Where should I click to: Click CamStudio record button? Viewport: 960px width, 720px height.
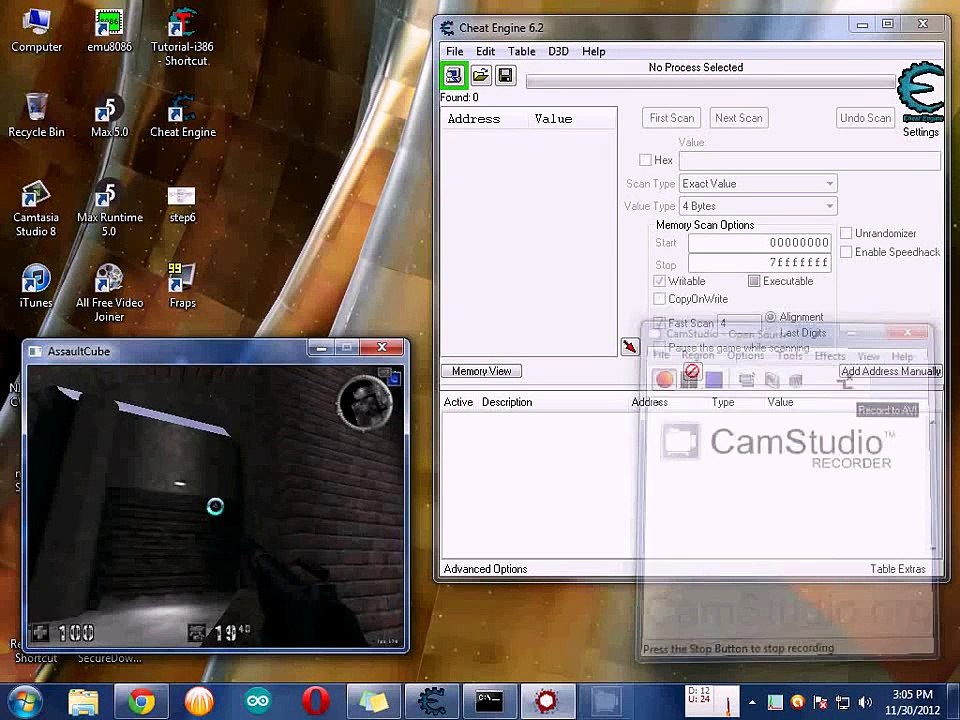(x=664, y=380)
